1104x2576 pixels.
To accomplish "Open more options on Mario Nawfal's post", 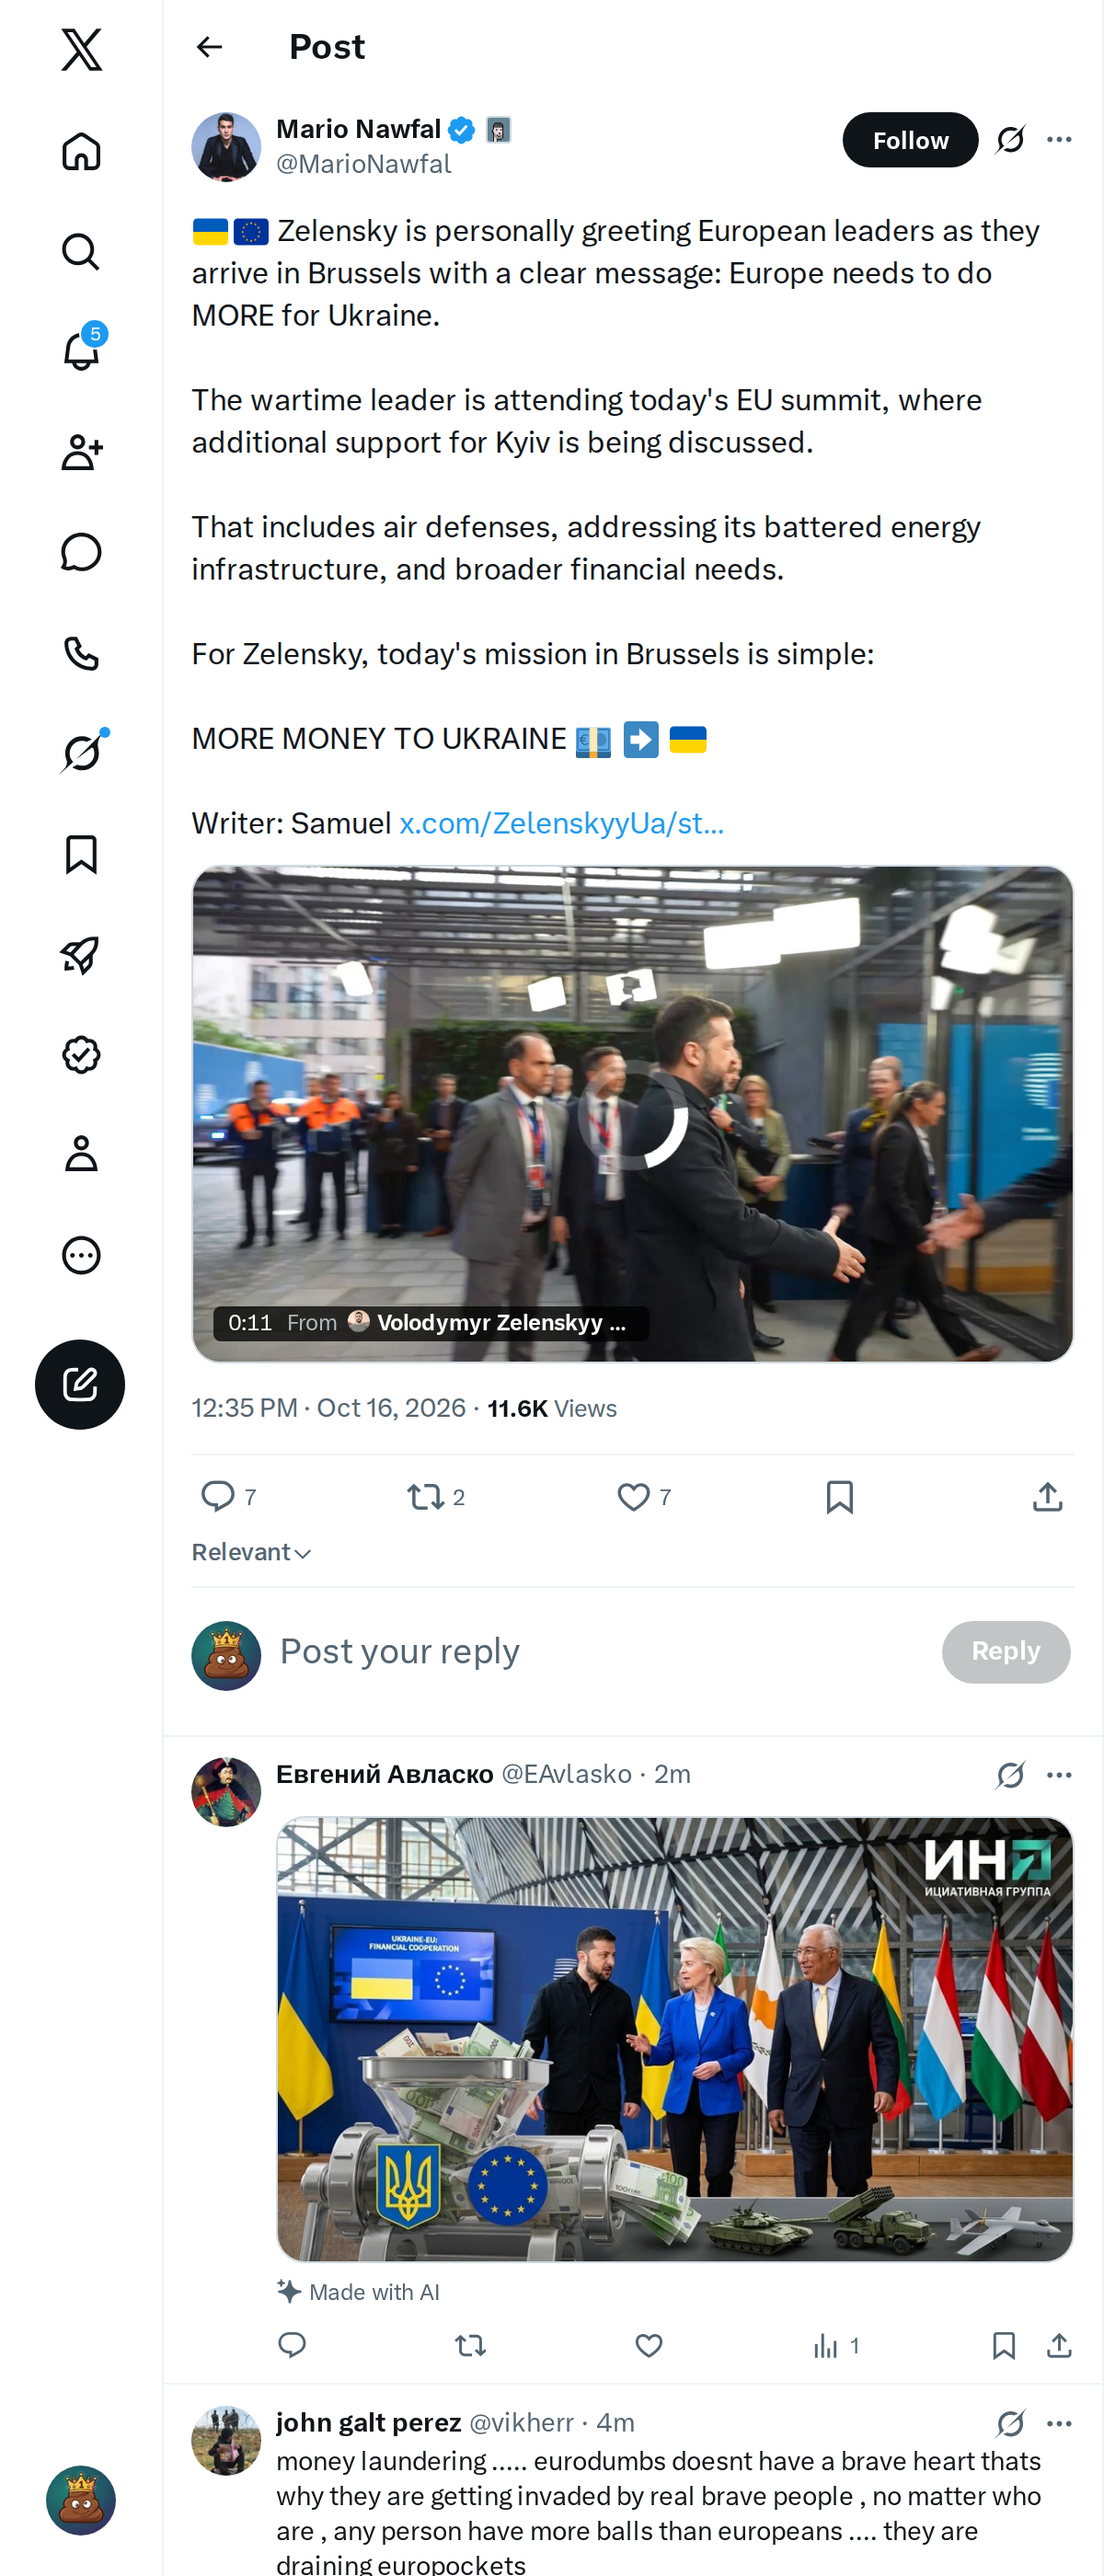I will click(x=1059, y=140).
